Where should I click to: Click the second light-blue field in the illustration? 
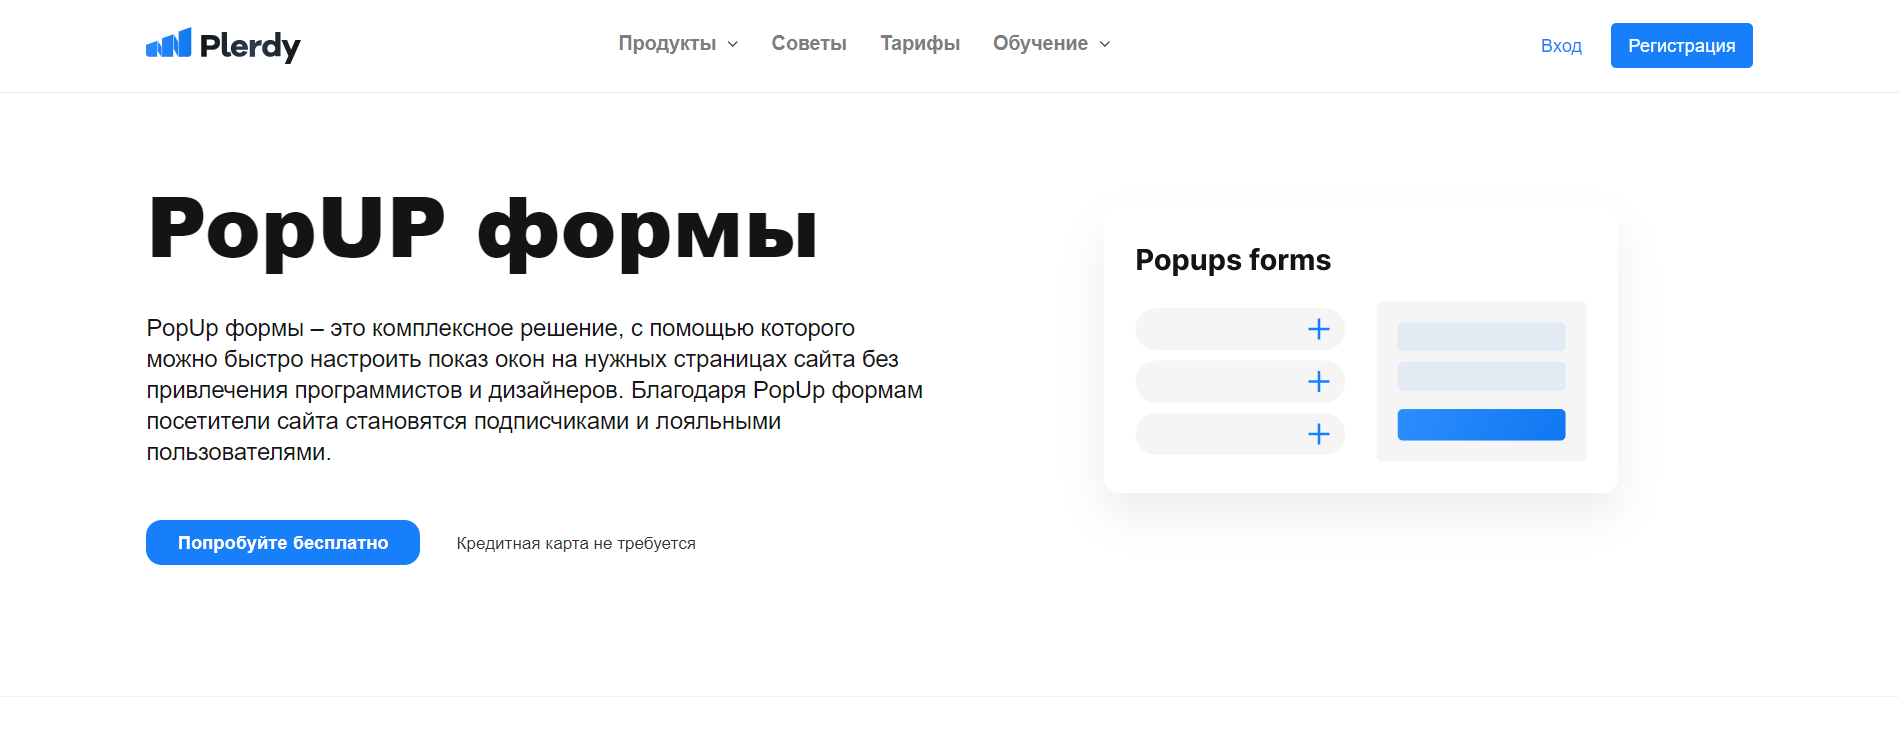tap(1481, 377)
